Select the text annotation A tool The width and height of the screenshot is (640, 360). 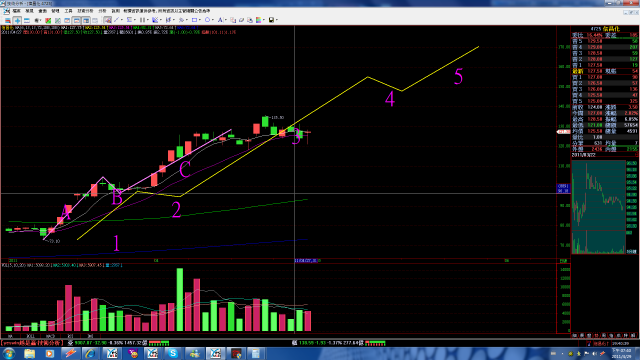tap(220, 20)
